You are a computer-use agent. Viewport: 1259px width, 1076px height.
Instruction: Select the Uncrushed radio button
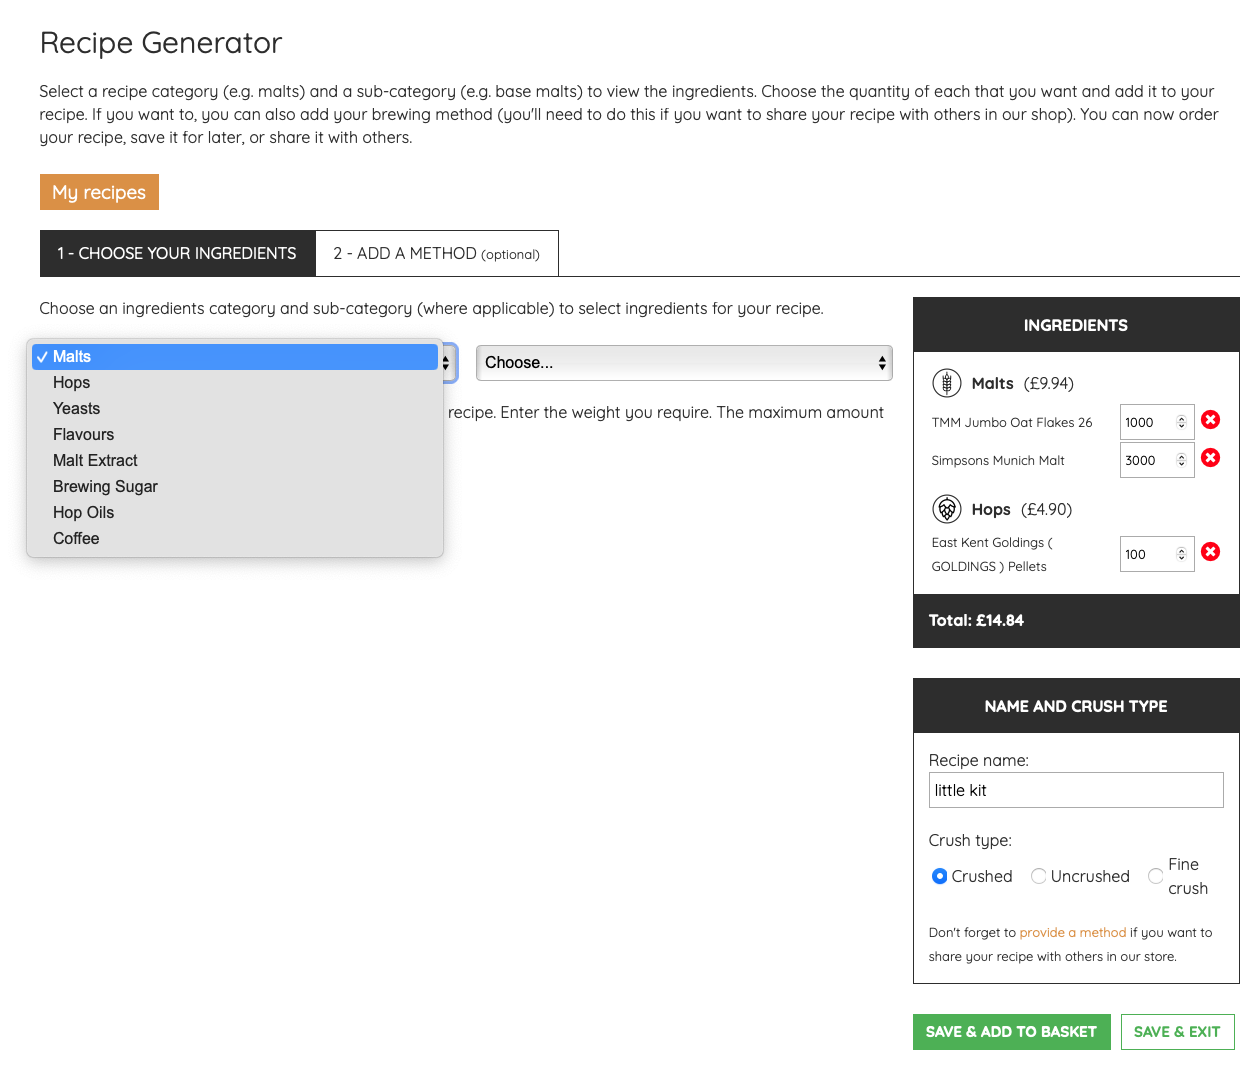coord(1038,876)
